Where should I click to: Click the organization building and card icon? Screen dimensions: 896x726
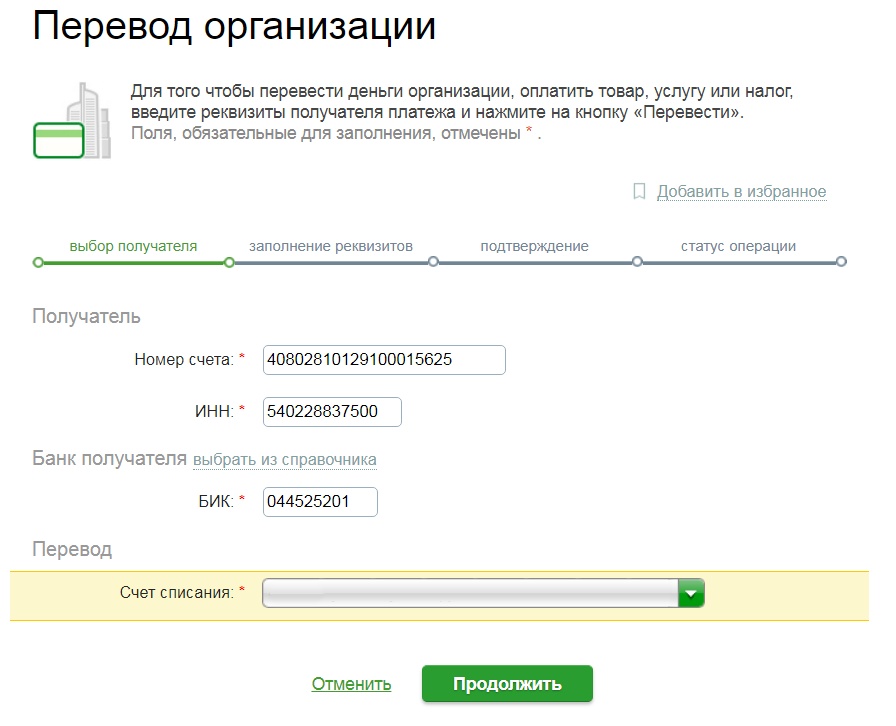click(72, 121)
